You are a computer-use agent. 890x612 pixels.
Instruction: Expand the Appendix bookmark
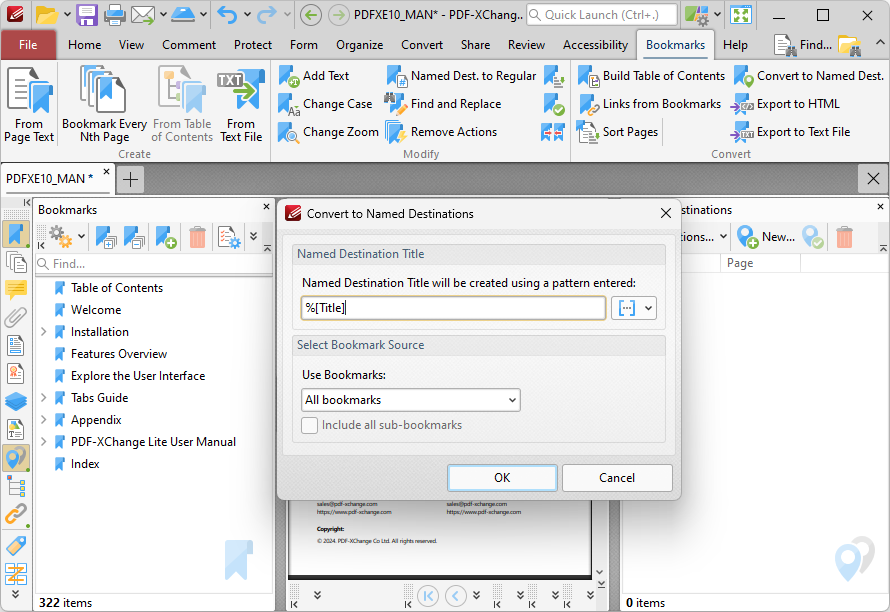click(44, 420)
